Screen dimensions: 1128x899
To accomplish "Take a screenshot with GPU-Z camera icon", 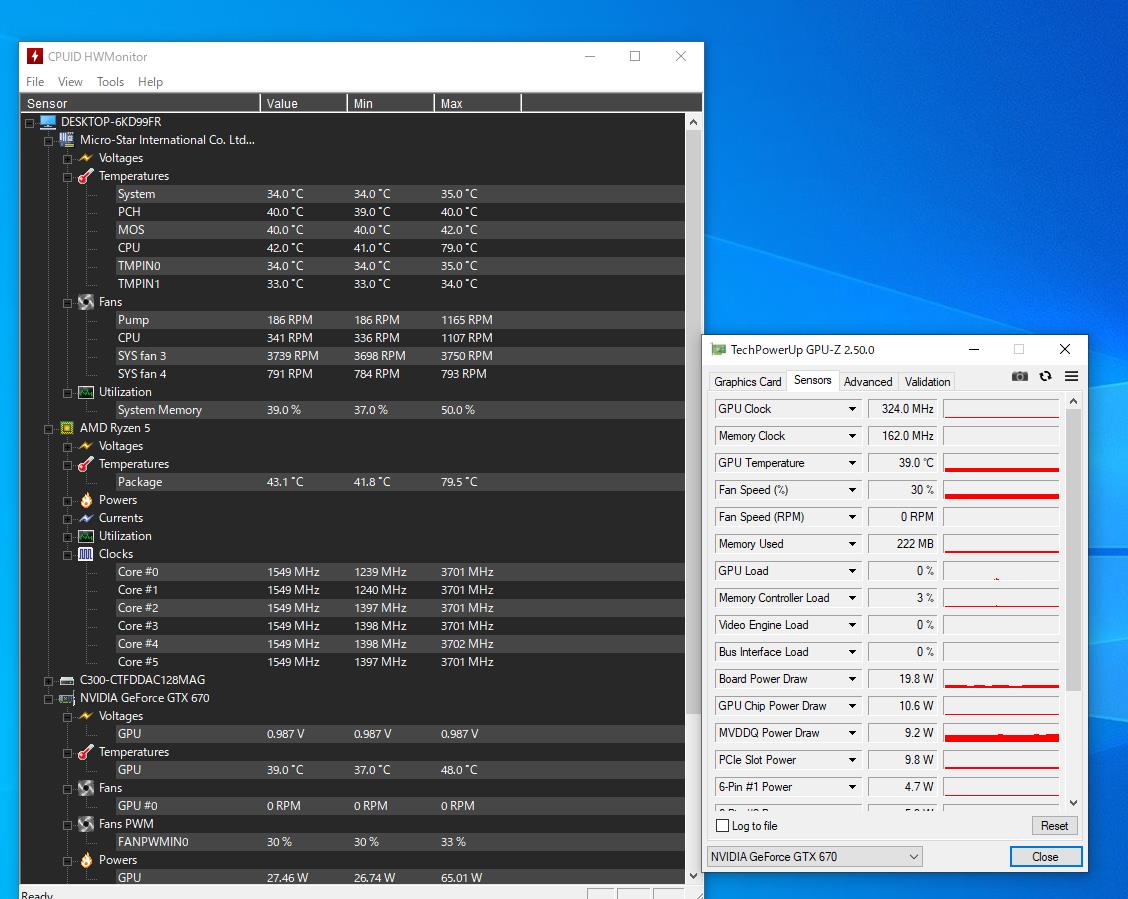I will tap(1019, 376).
